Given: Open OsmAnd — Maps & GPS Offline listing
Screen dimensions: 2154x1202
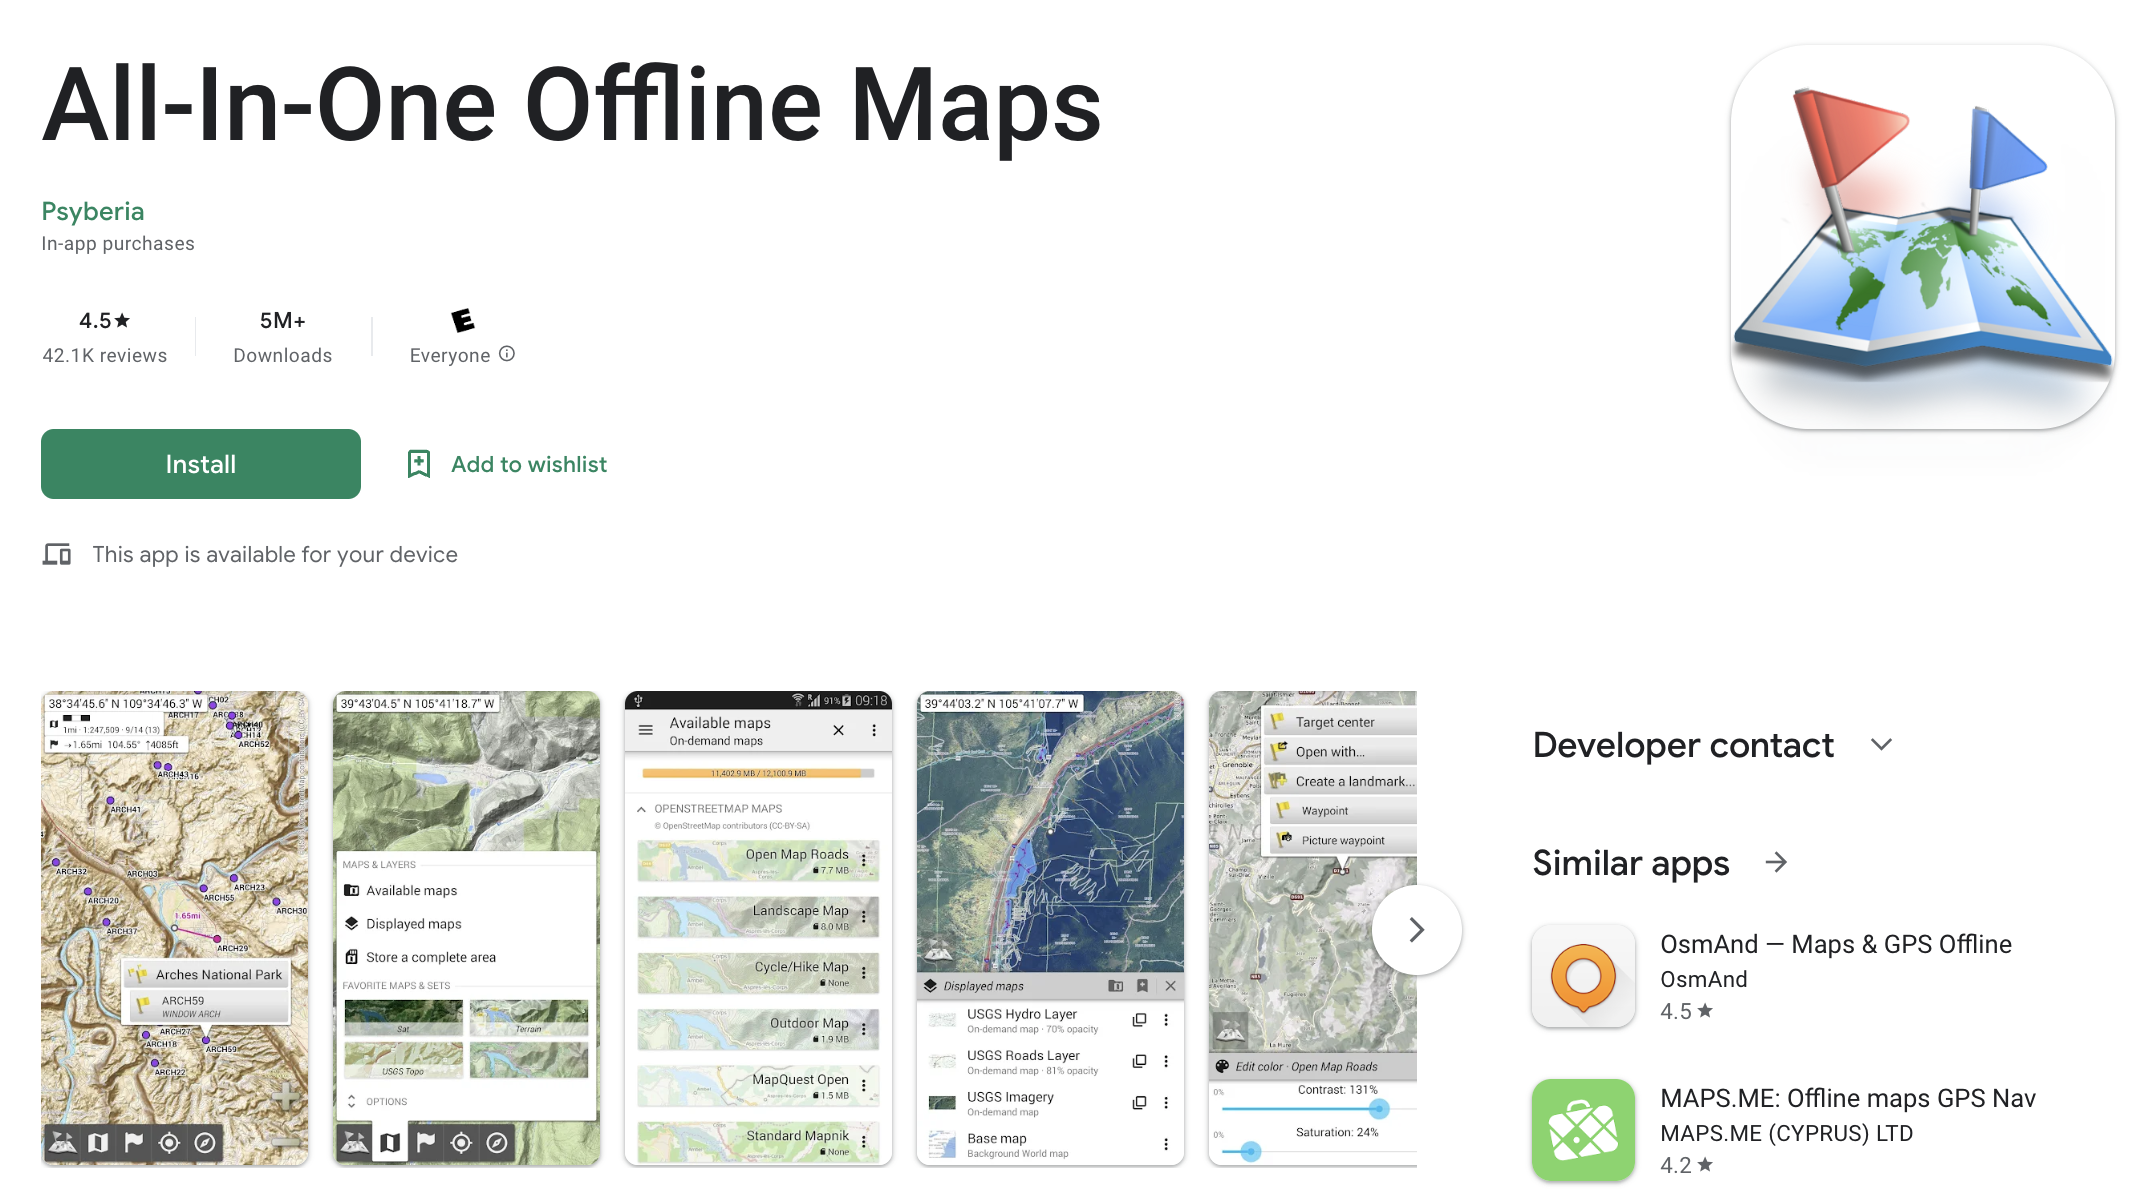Looking at the screenshot, I should [1836, 944].
